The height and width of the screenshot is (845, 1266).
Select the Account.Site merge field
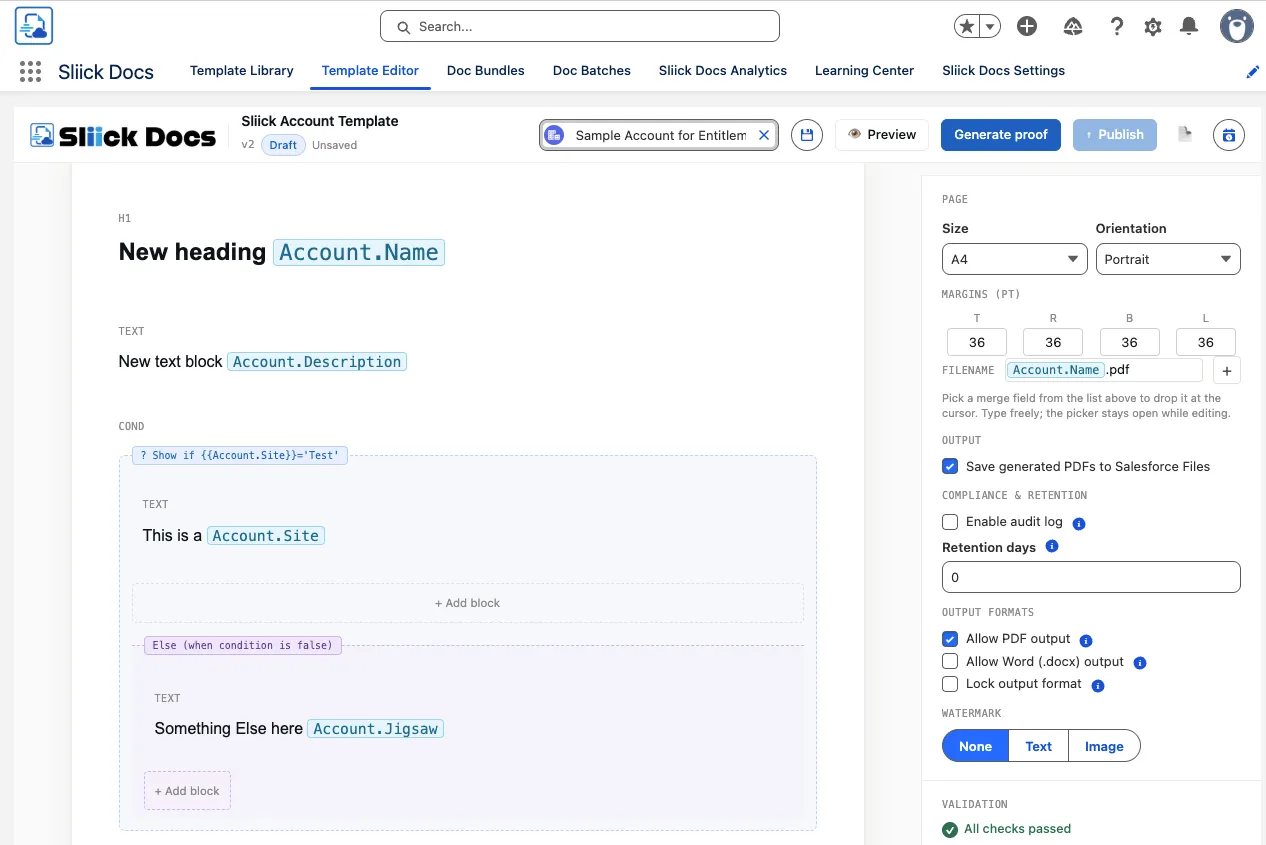[266, 536]
